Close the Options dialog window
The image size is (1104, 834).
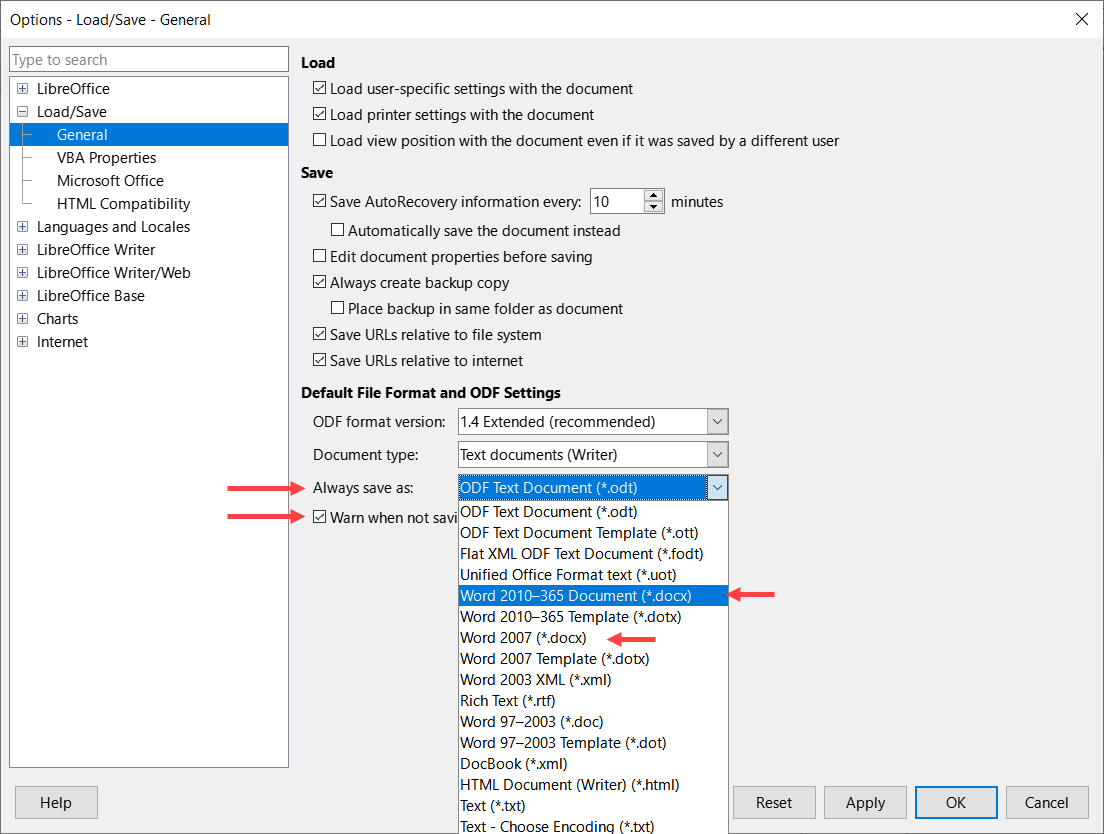(x=1081, y=19)
